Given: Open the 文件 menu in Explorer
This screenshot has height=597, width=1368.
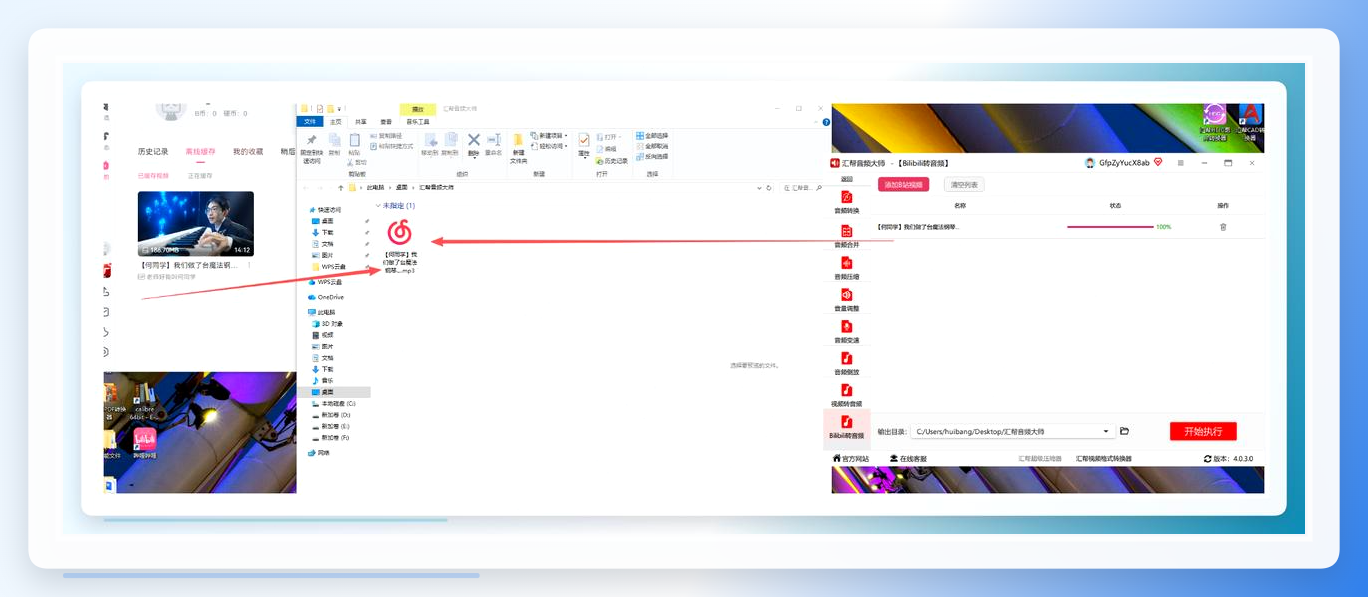Looking at the screenshot, I should 310,121.
